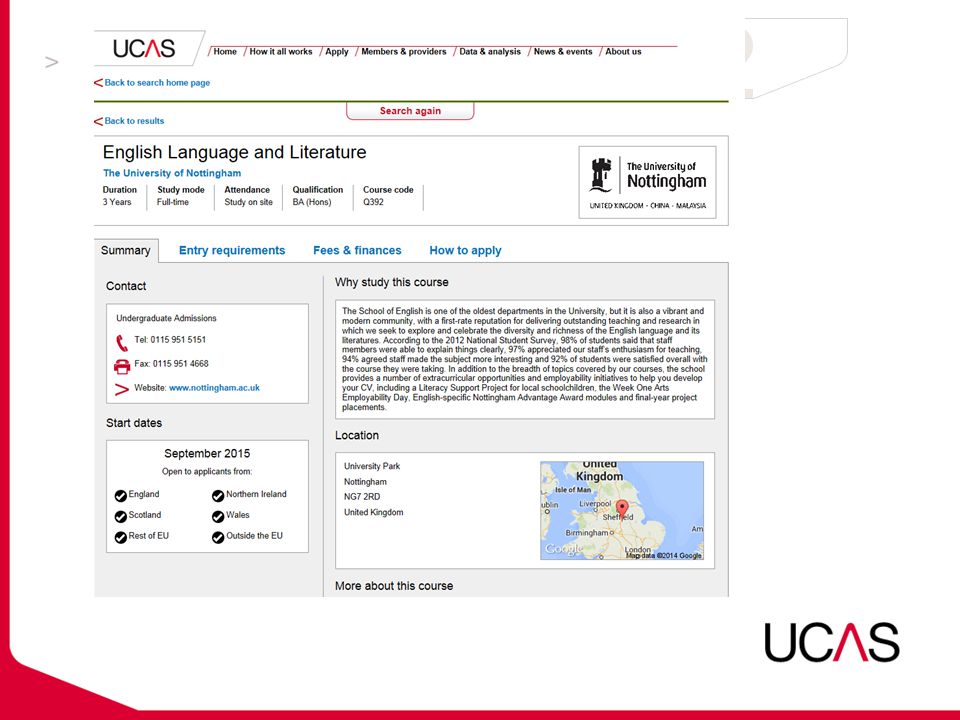Open The University of Nottingham link

(172, 173)
